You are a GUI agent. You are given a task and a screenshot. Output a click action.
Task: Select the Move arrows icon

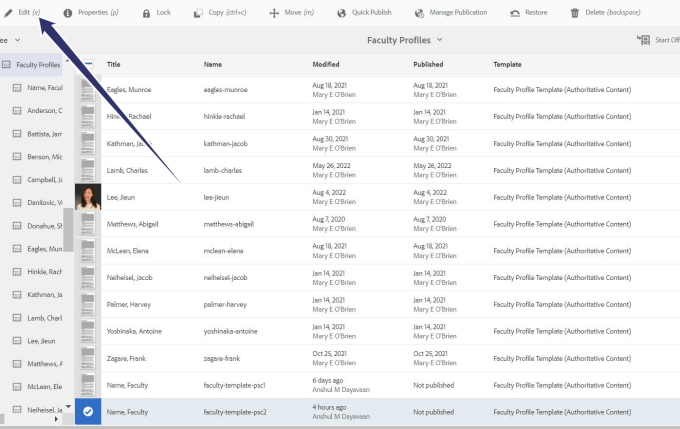point(274,13)
